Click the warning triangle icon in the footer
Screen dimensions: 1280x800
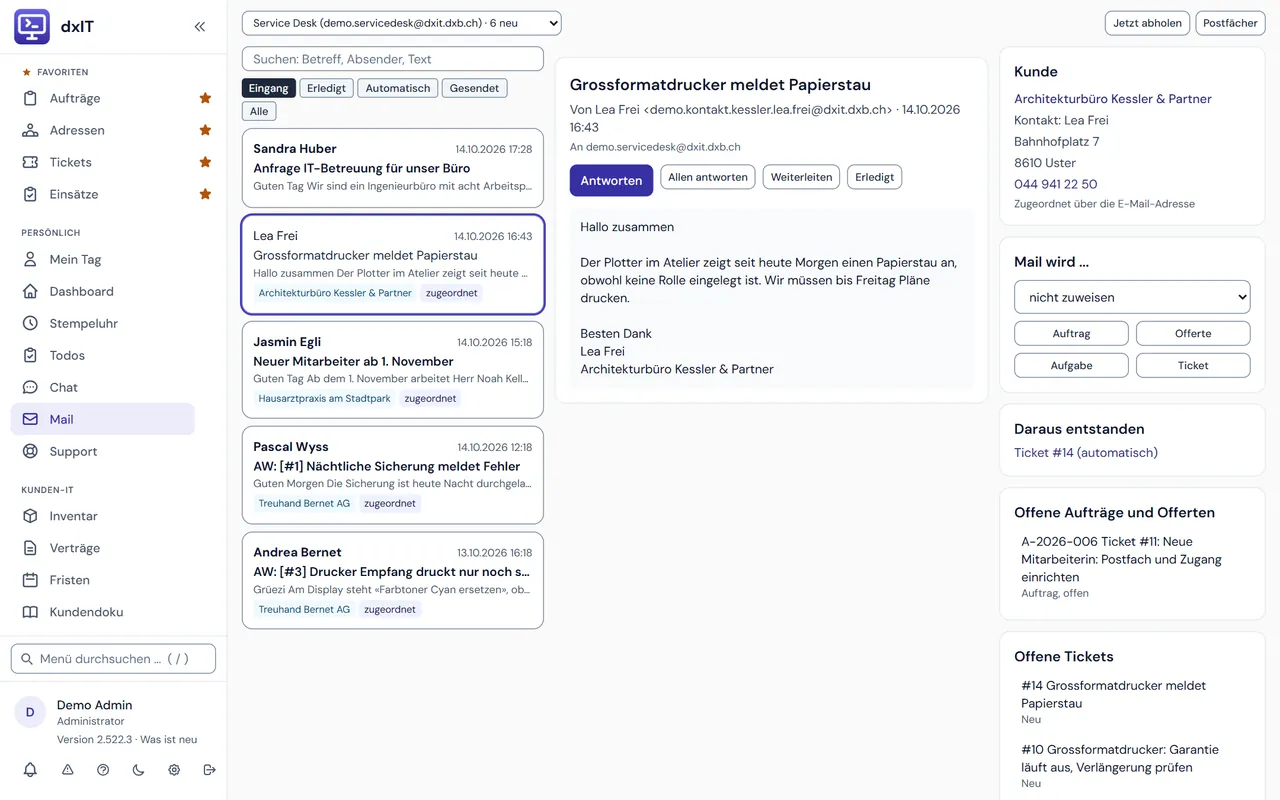click(67, 770)
